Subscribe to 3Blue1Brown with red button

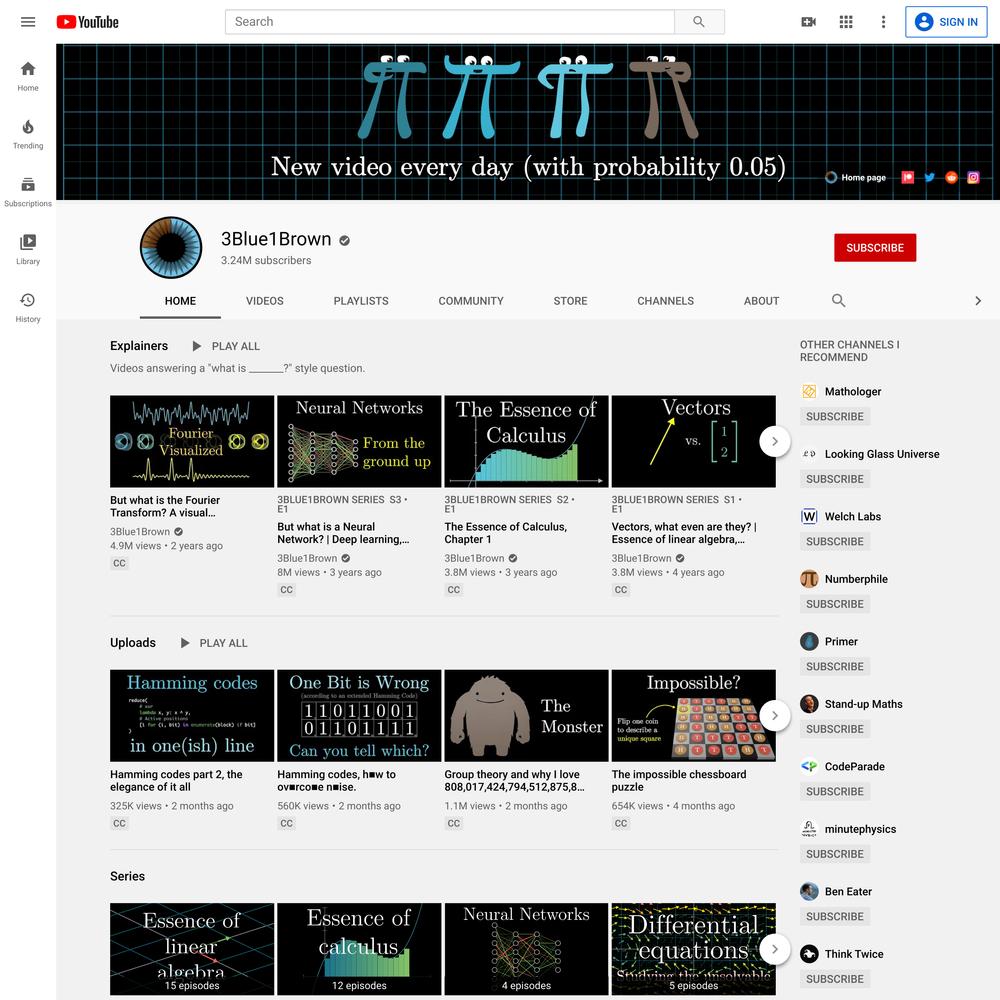point(875,247)
